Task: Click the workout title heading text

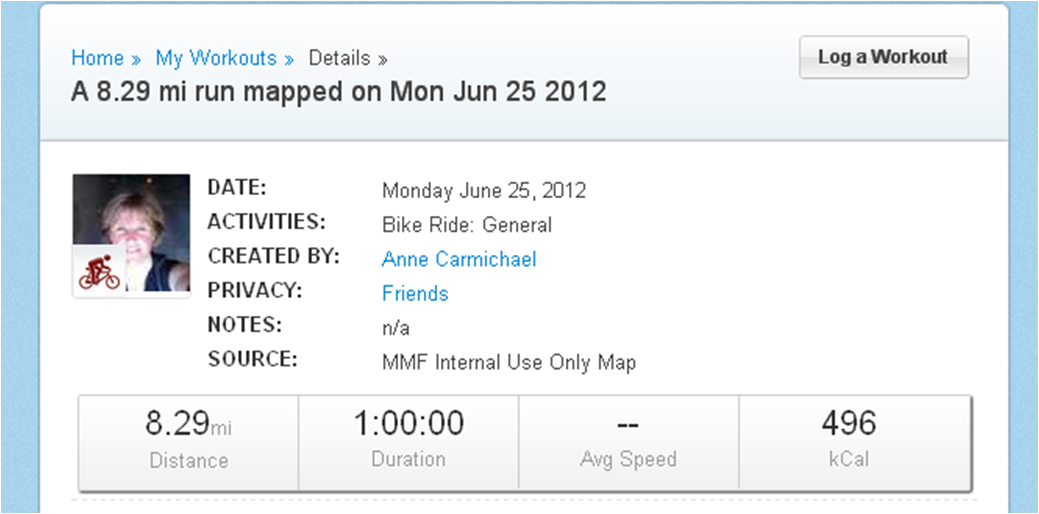Action: click(x=339, y=92)
